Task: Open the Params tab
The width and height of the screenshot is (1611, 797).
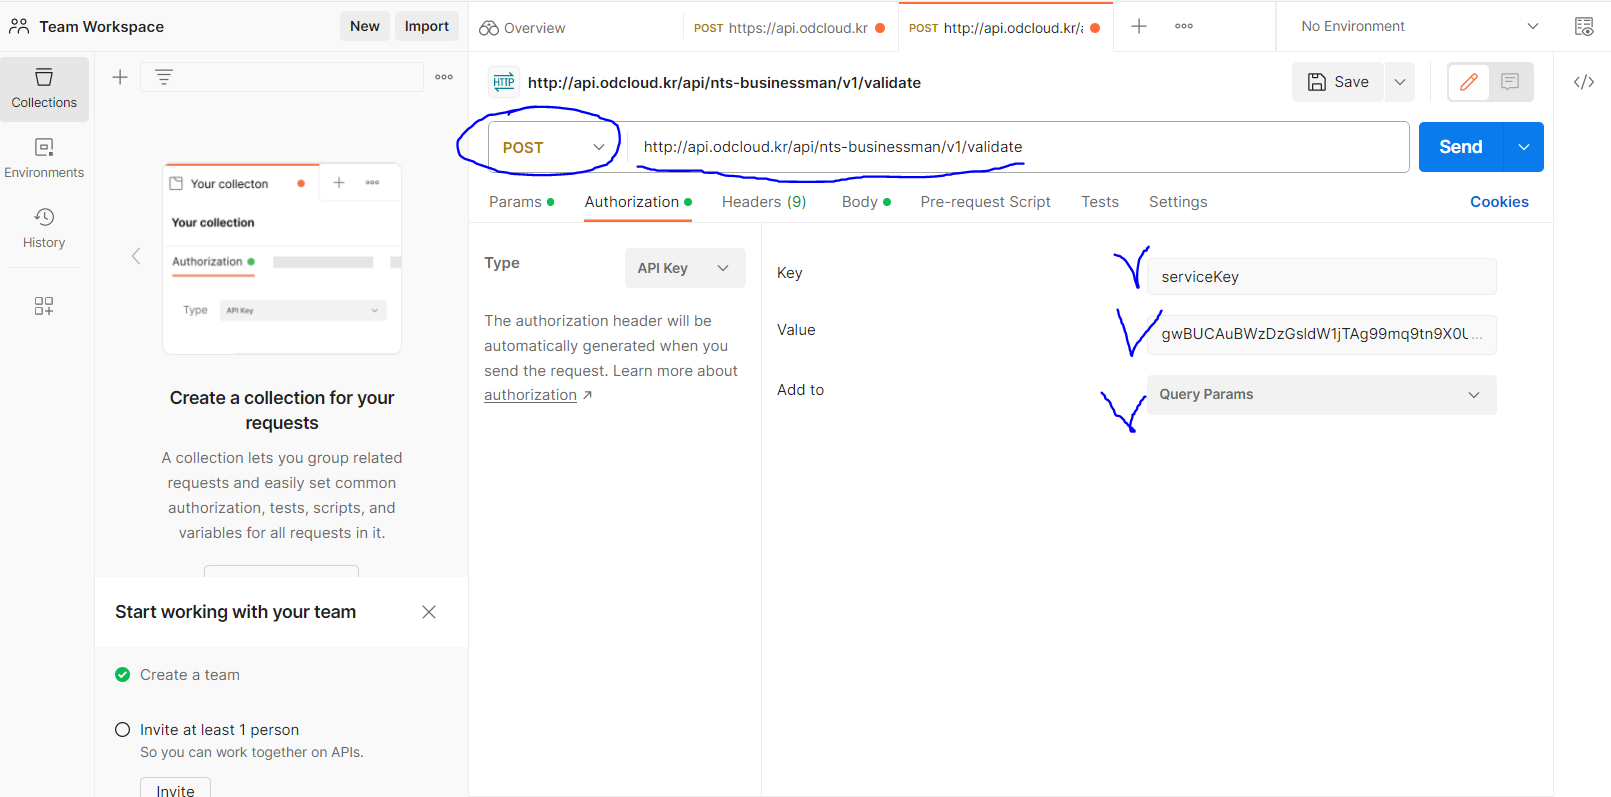Action: click(521, 202)
